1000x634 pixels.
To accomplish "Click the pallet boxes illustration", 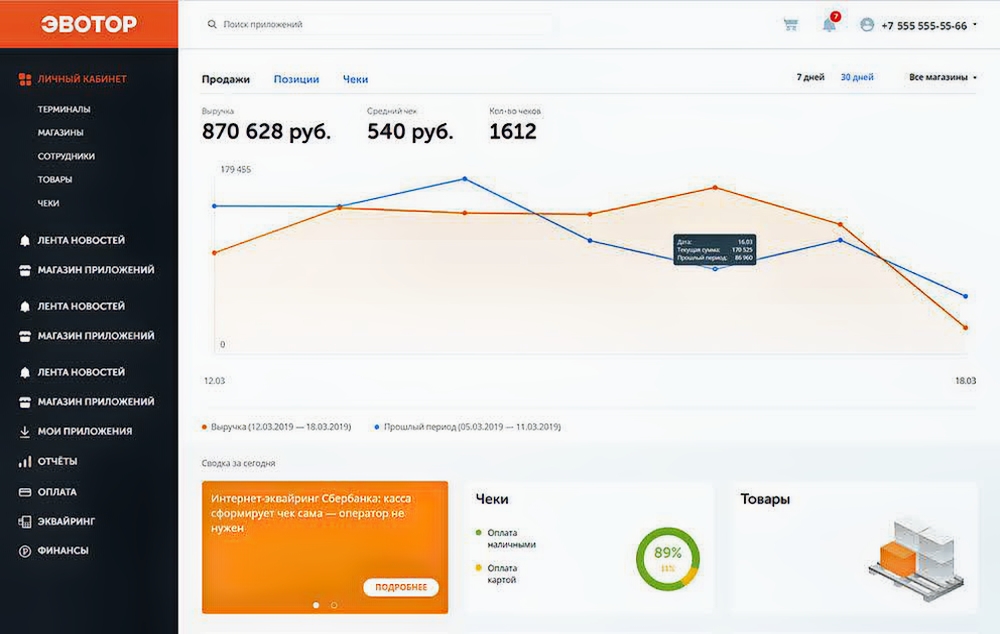I will (x=916, y=560).
